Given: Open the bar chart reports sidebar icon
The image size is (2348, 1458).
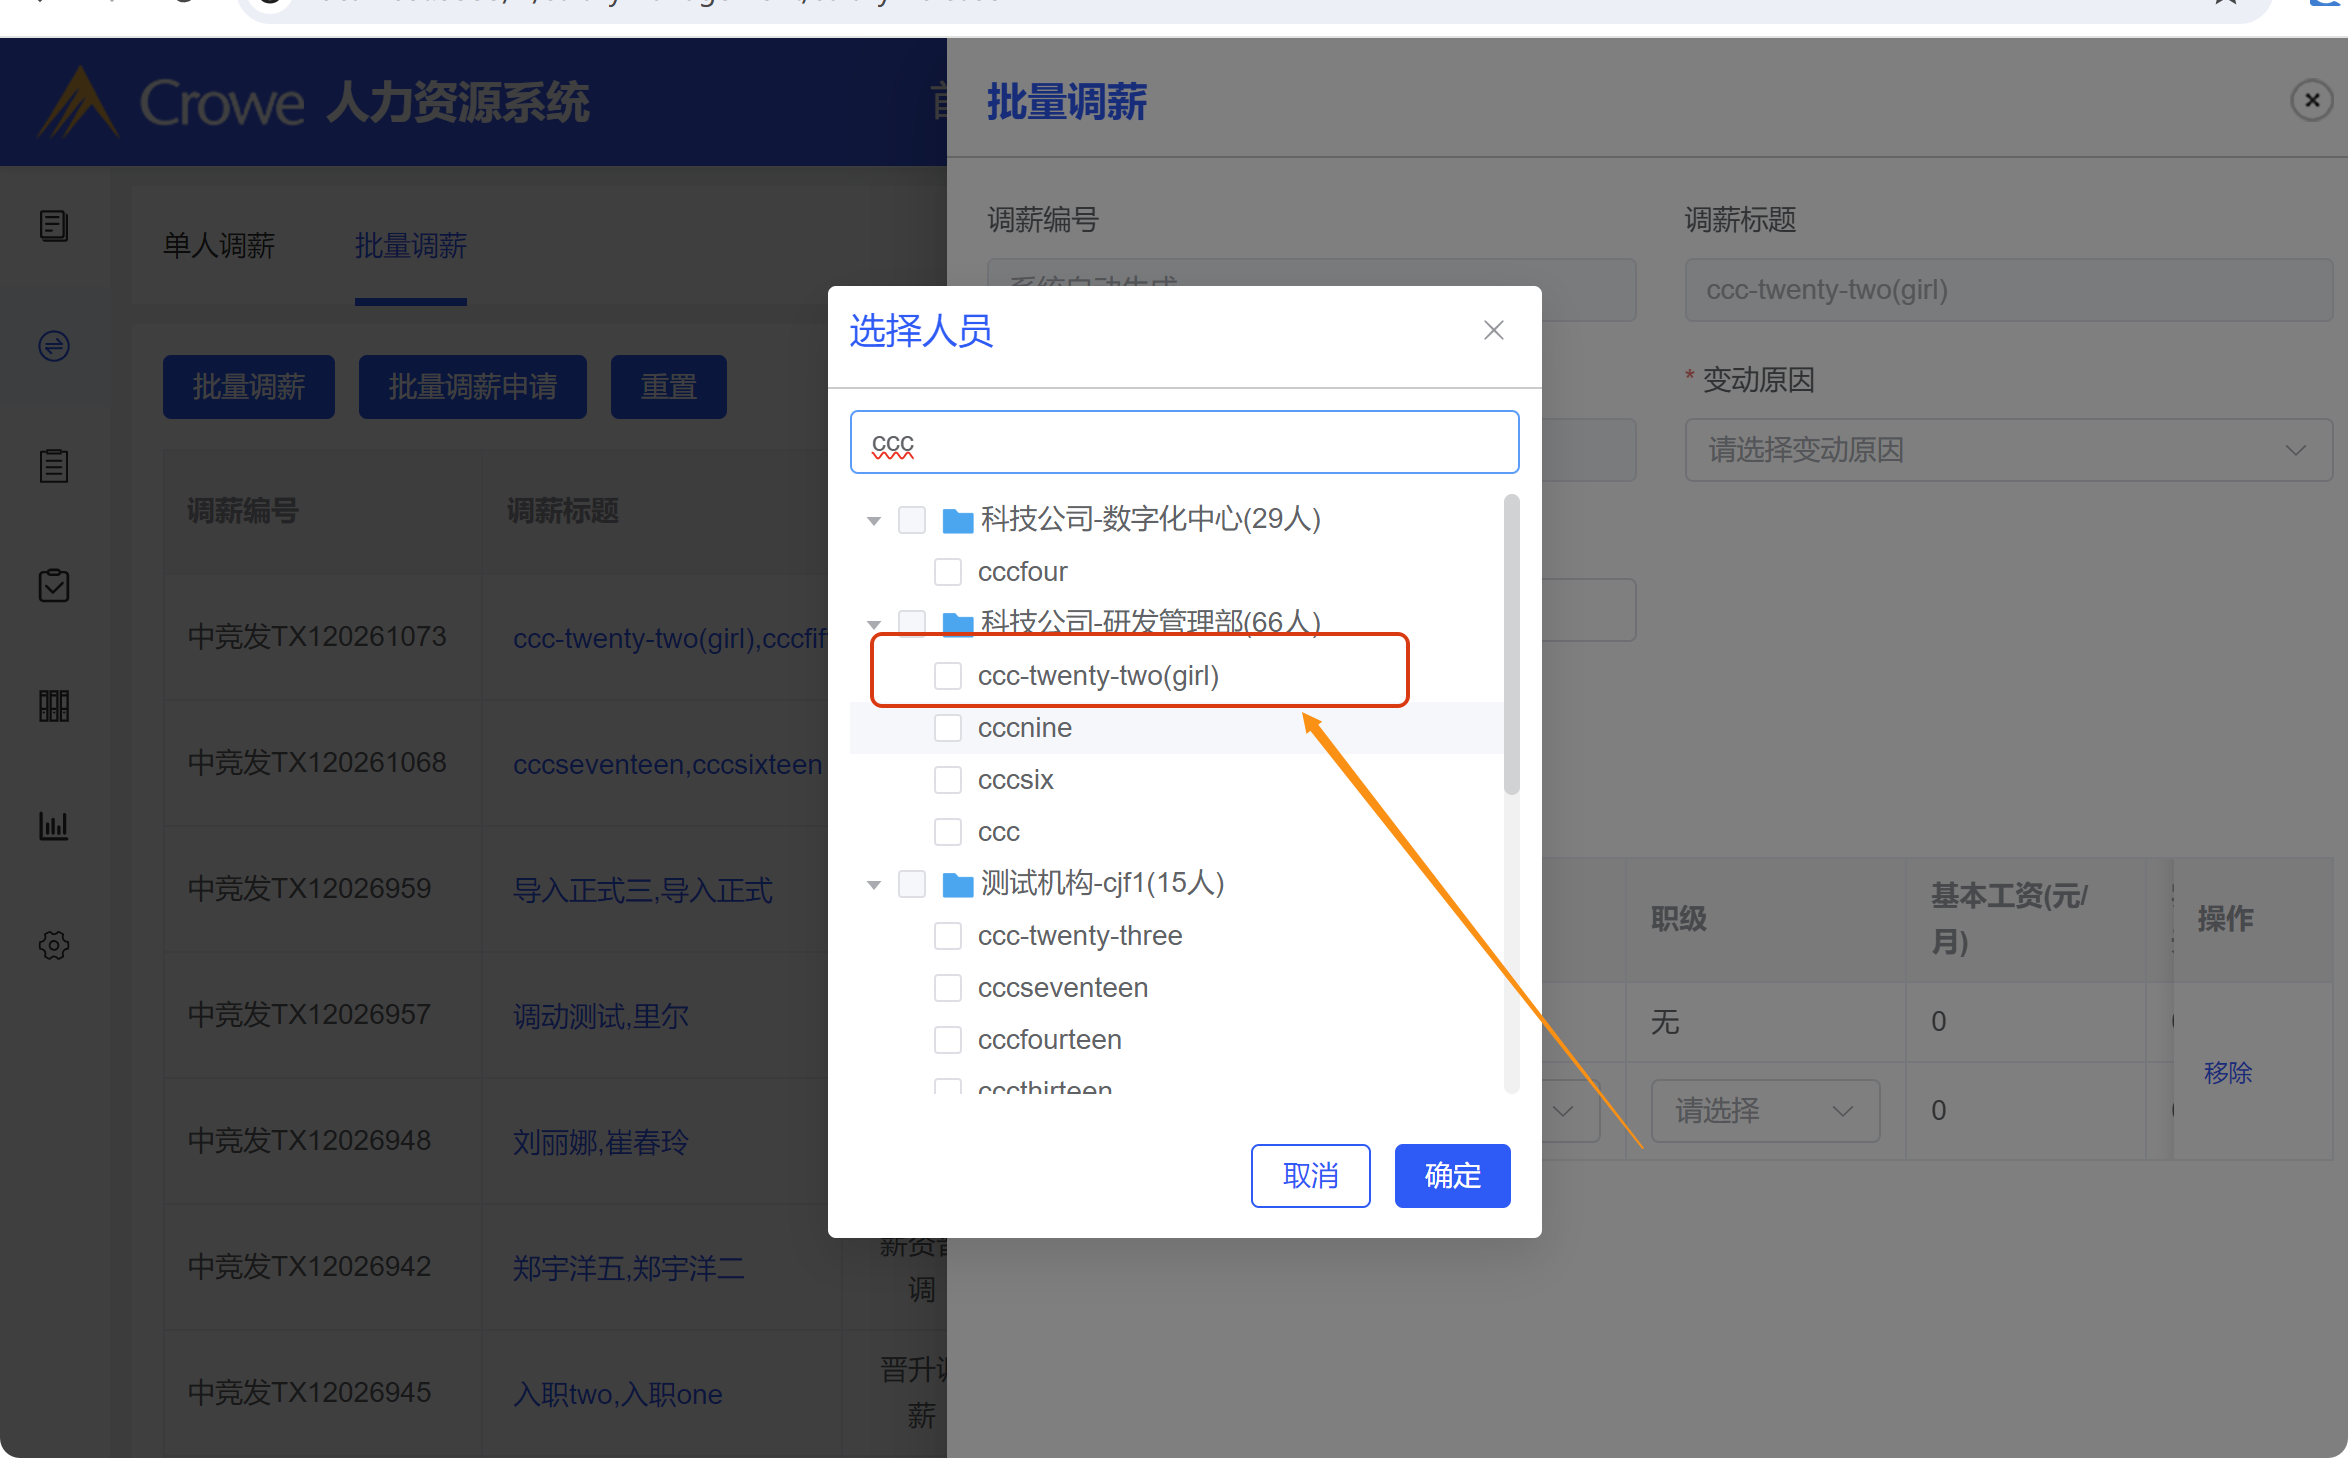Looking at the screenshot, I should click(x=54, y=826).
